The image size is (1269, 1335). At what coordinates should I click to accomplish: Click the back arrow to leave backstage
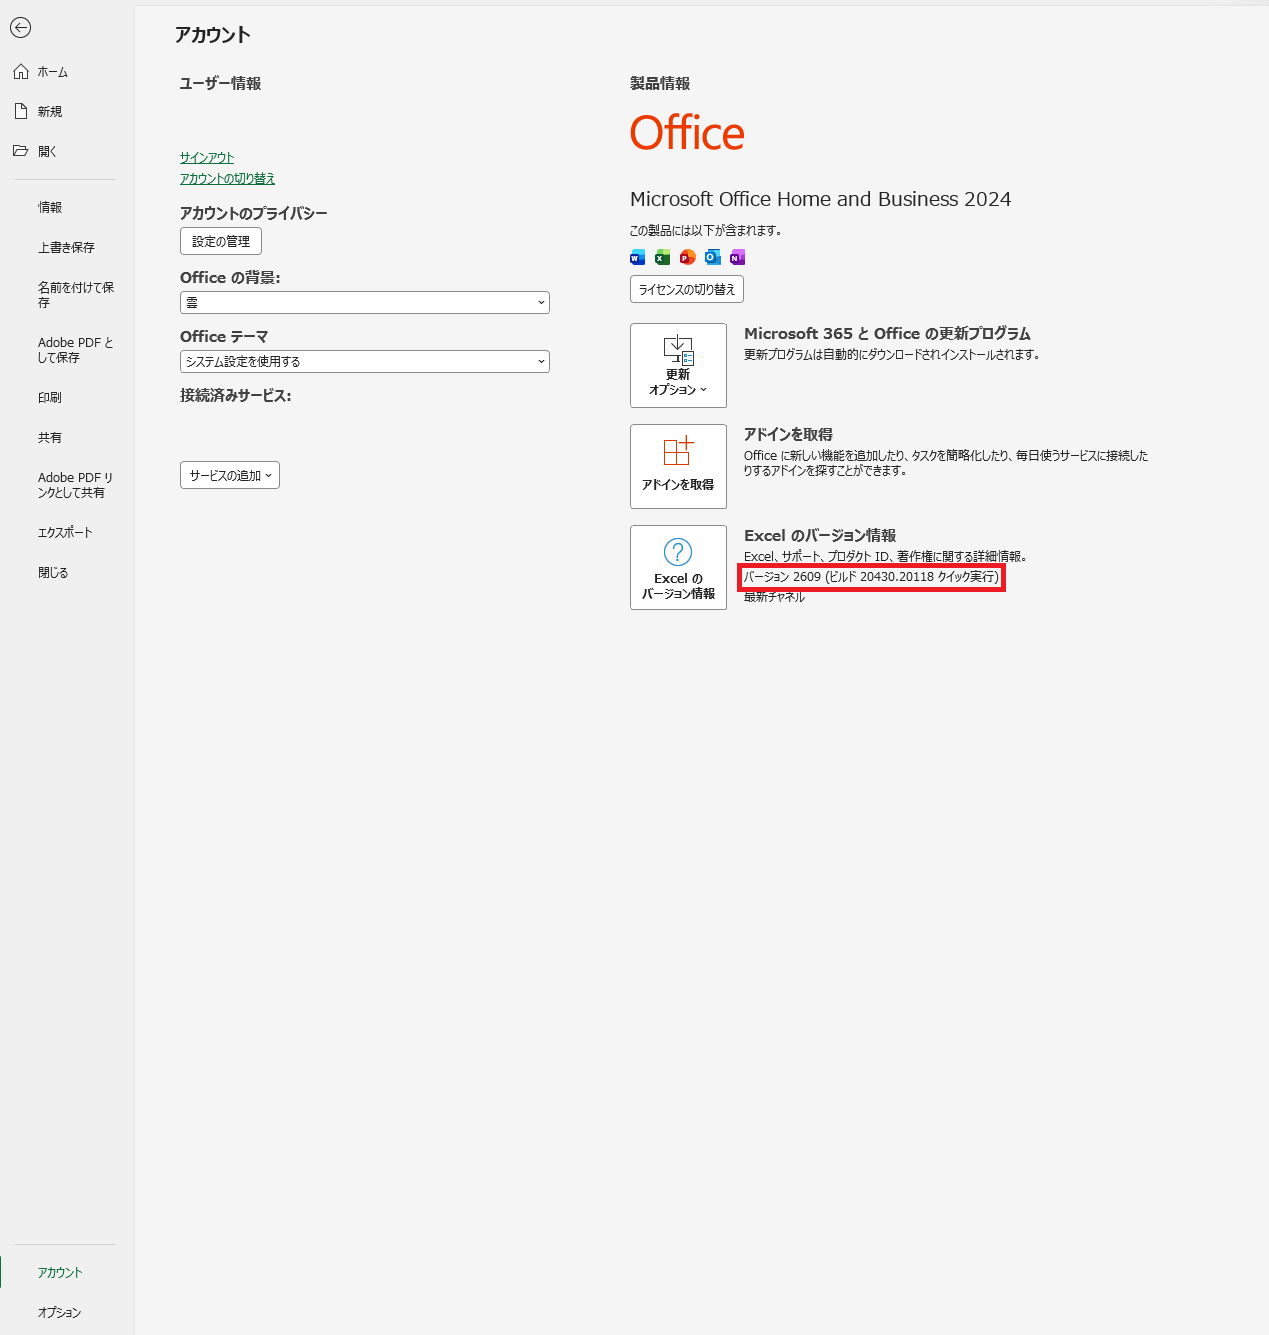20,28
